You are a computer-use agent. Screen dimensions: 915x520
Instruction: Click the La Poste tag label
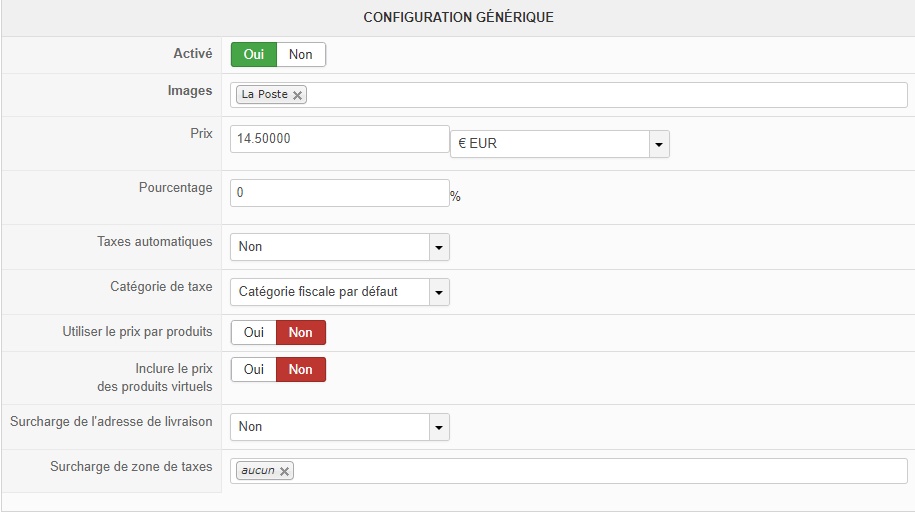coord(264,95)
